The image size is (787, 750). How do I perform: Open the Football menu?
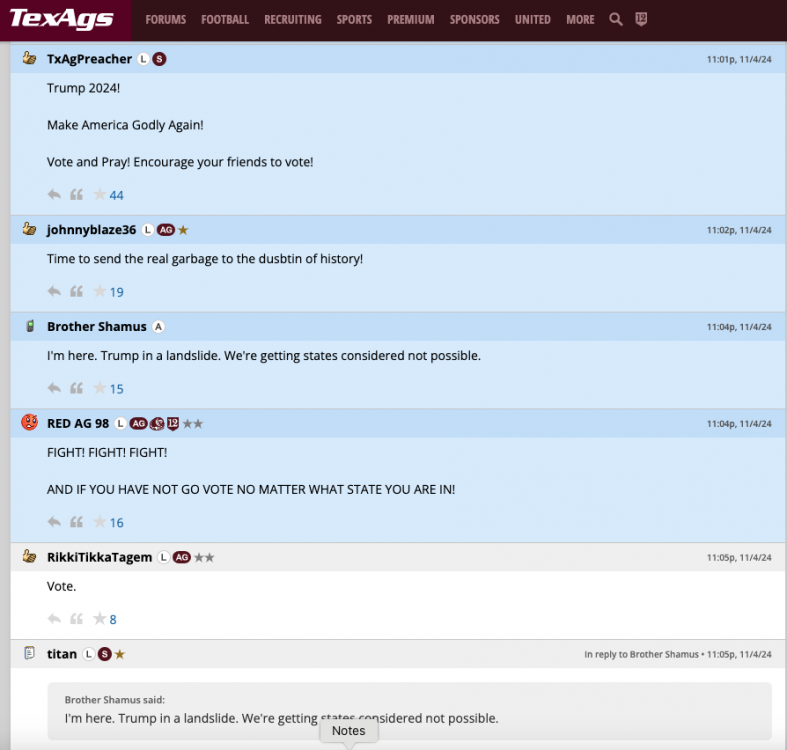(225, 20)
